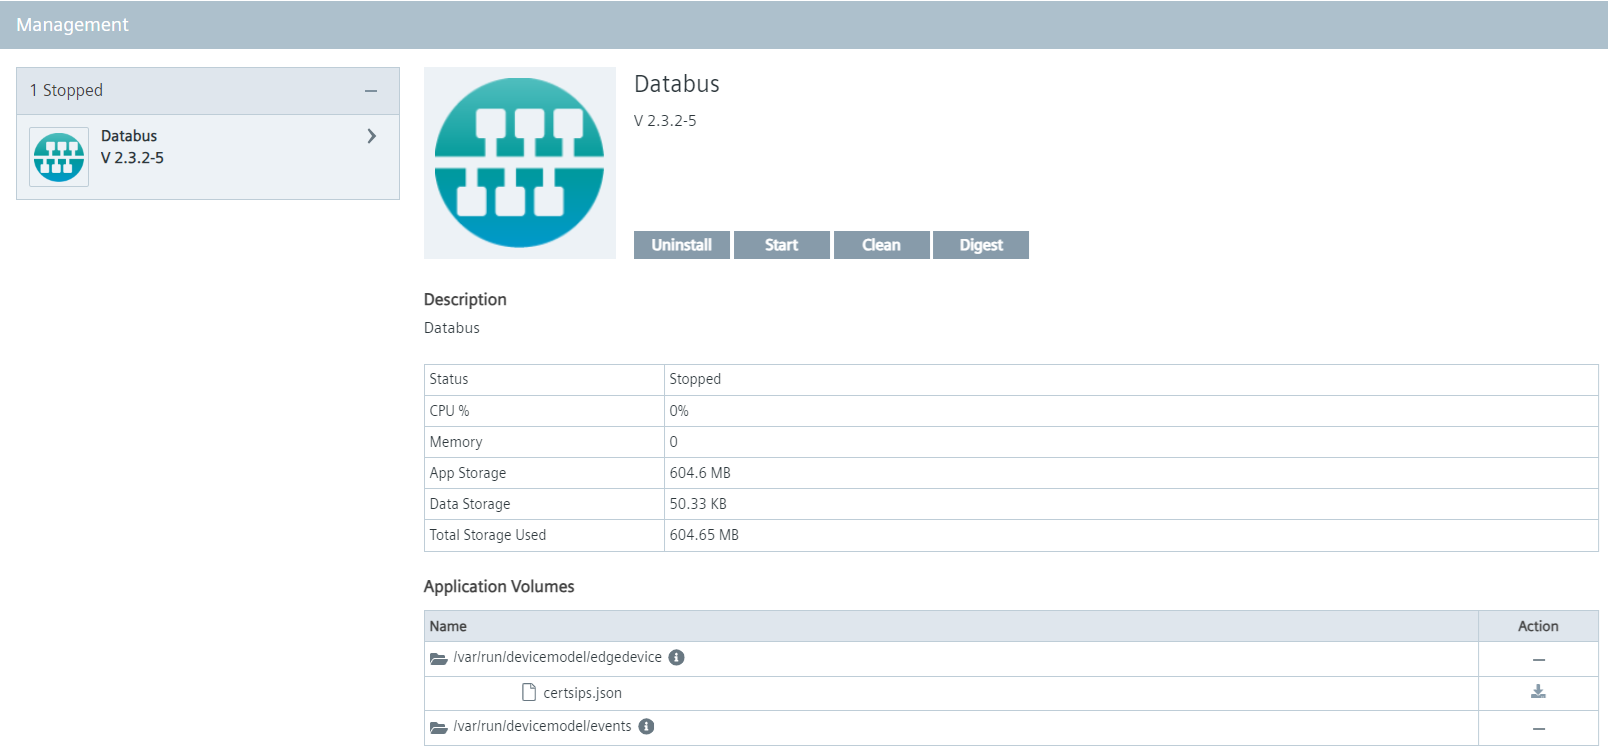Viewport: 1608px width, 746px height.
Task: Click the Databus description text
Action: 452,328
